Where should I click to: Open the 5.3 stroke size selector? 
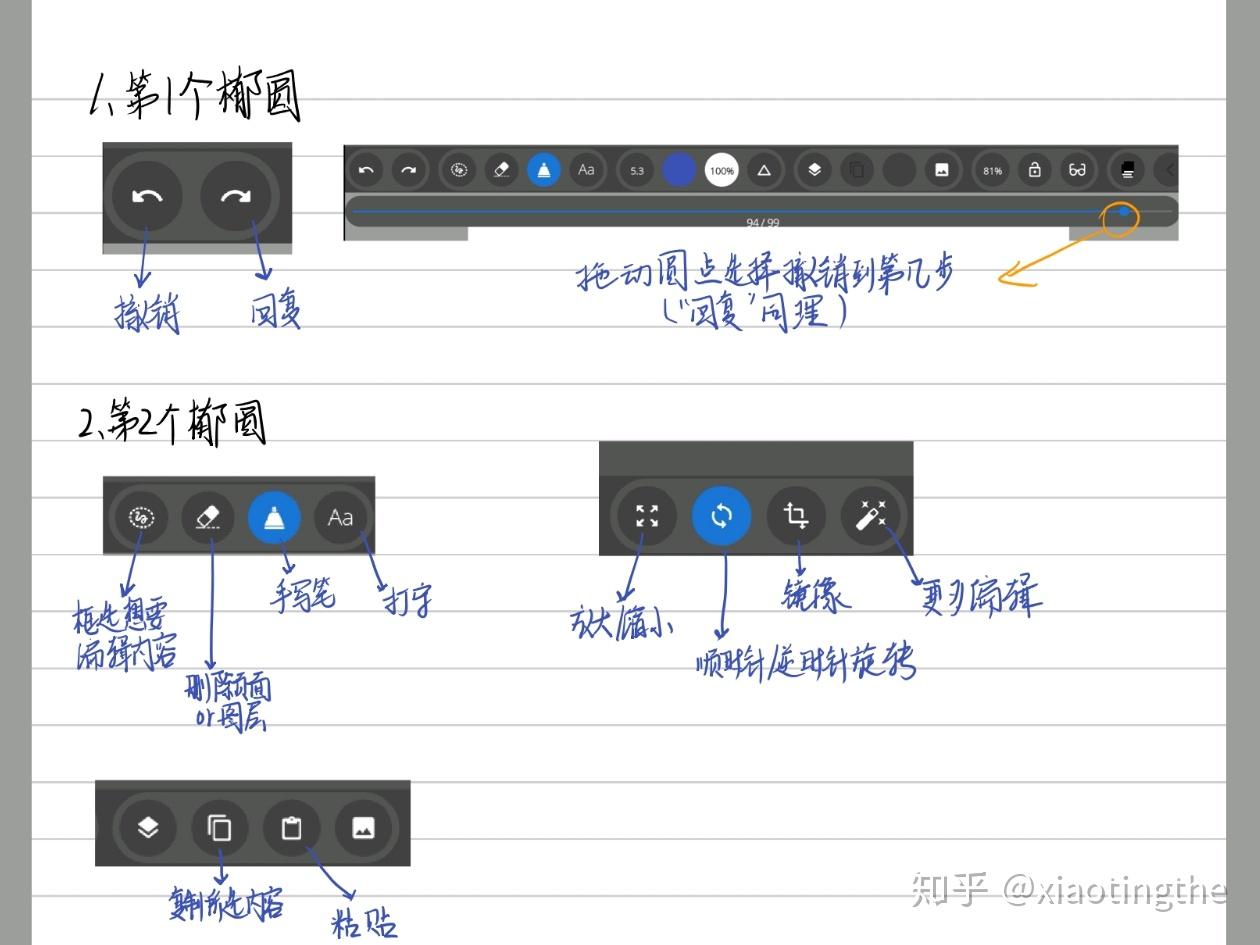click(x=637, y=171)
